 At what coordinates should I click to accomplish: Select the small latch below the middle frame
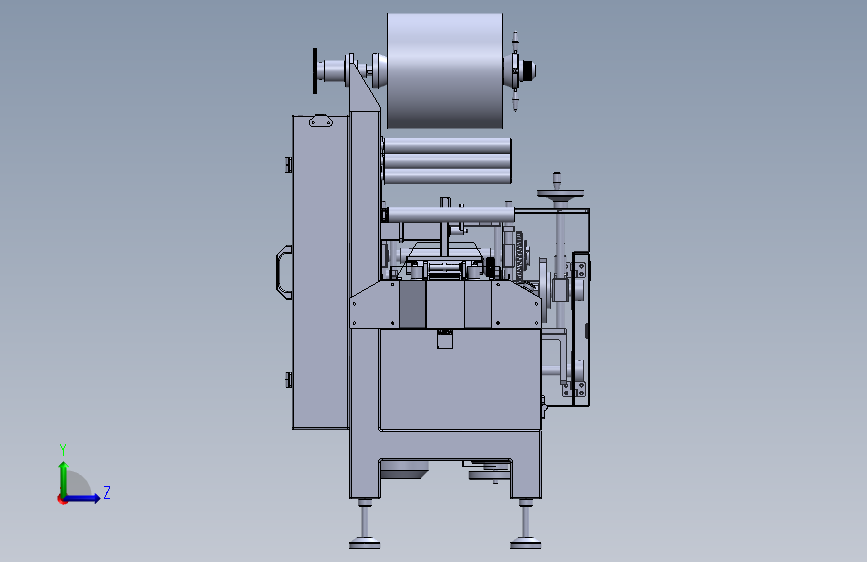point(445,339)
